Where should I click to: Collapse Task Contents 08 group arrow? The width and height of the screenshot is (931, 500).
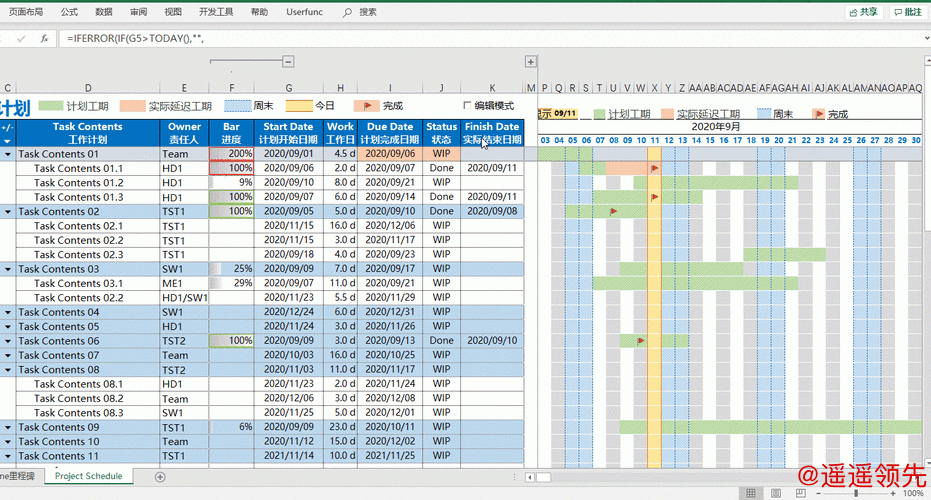(7, 370)
